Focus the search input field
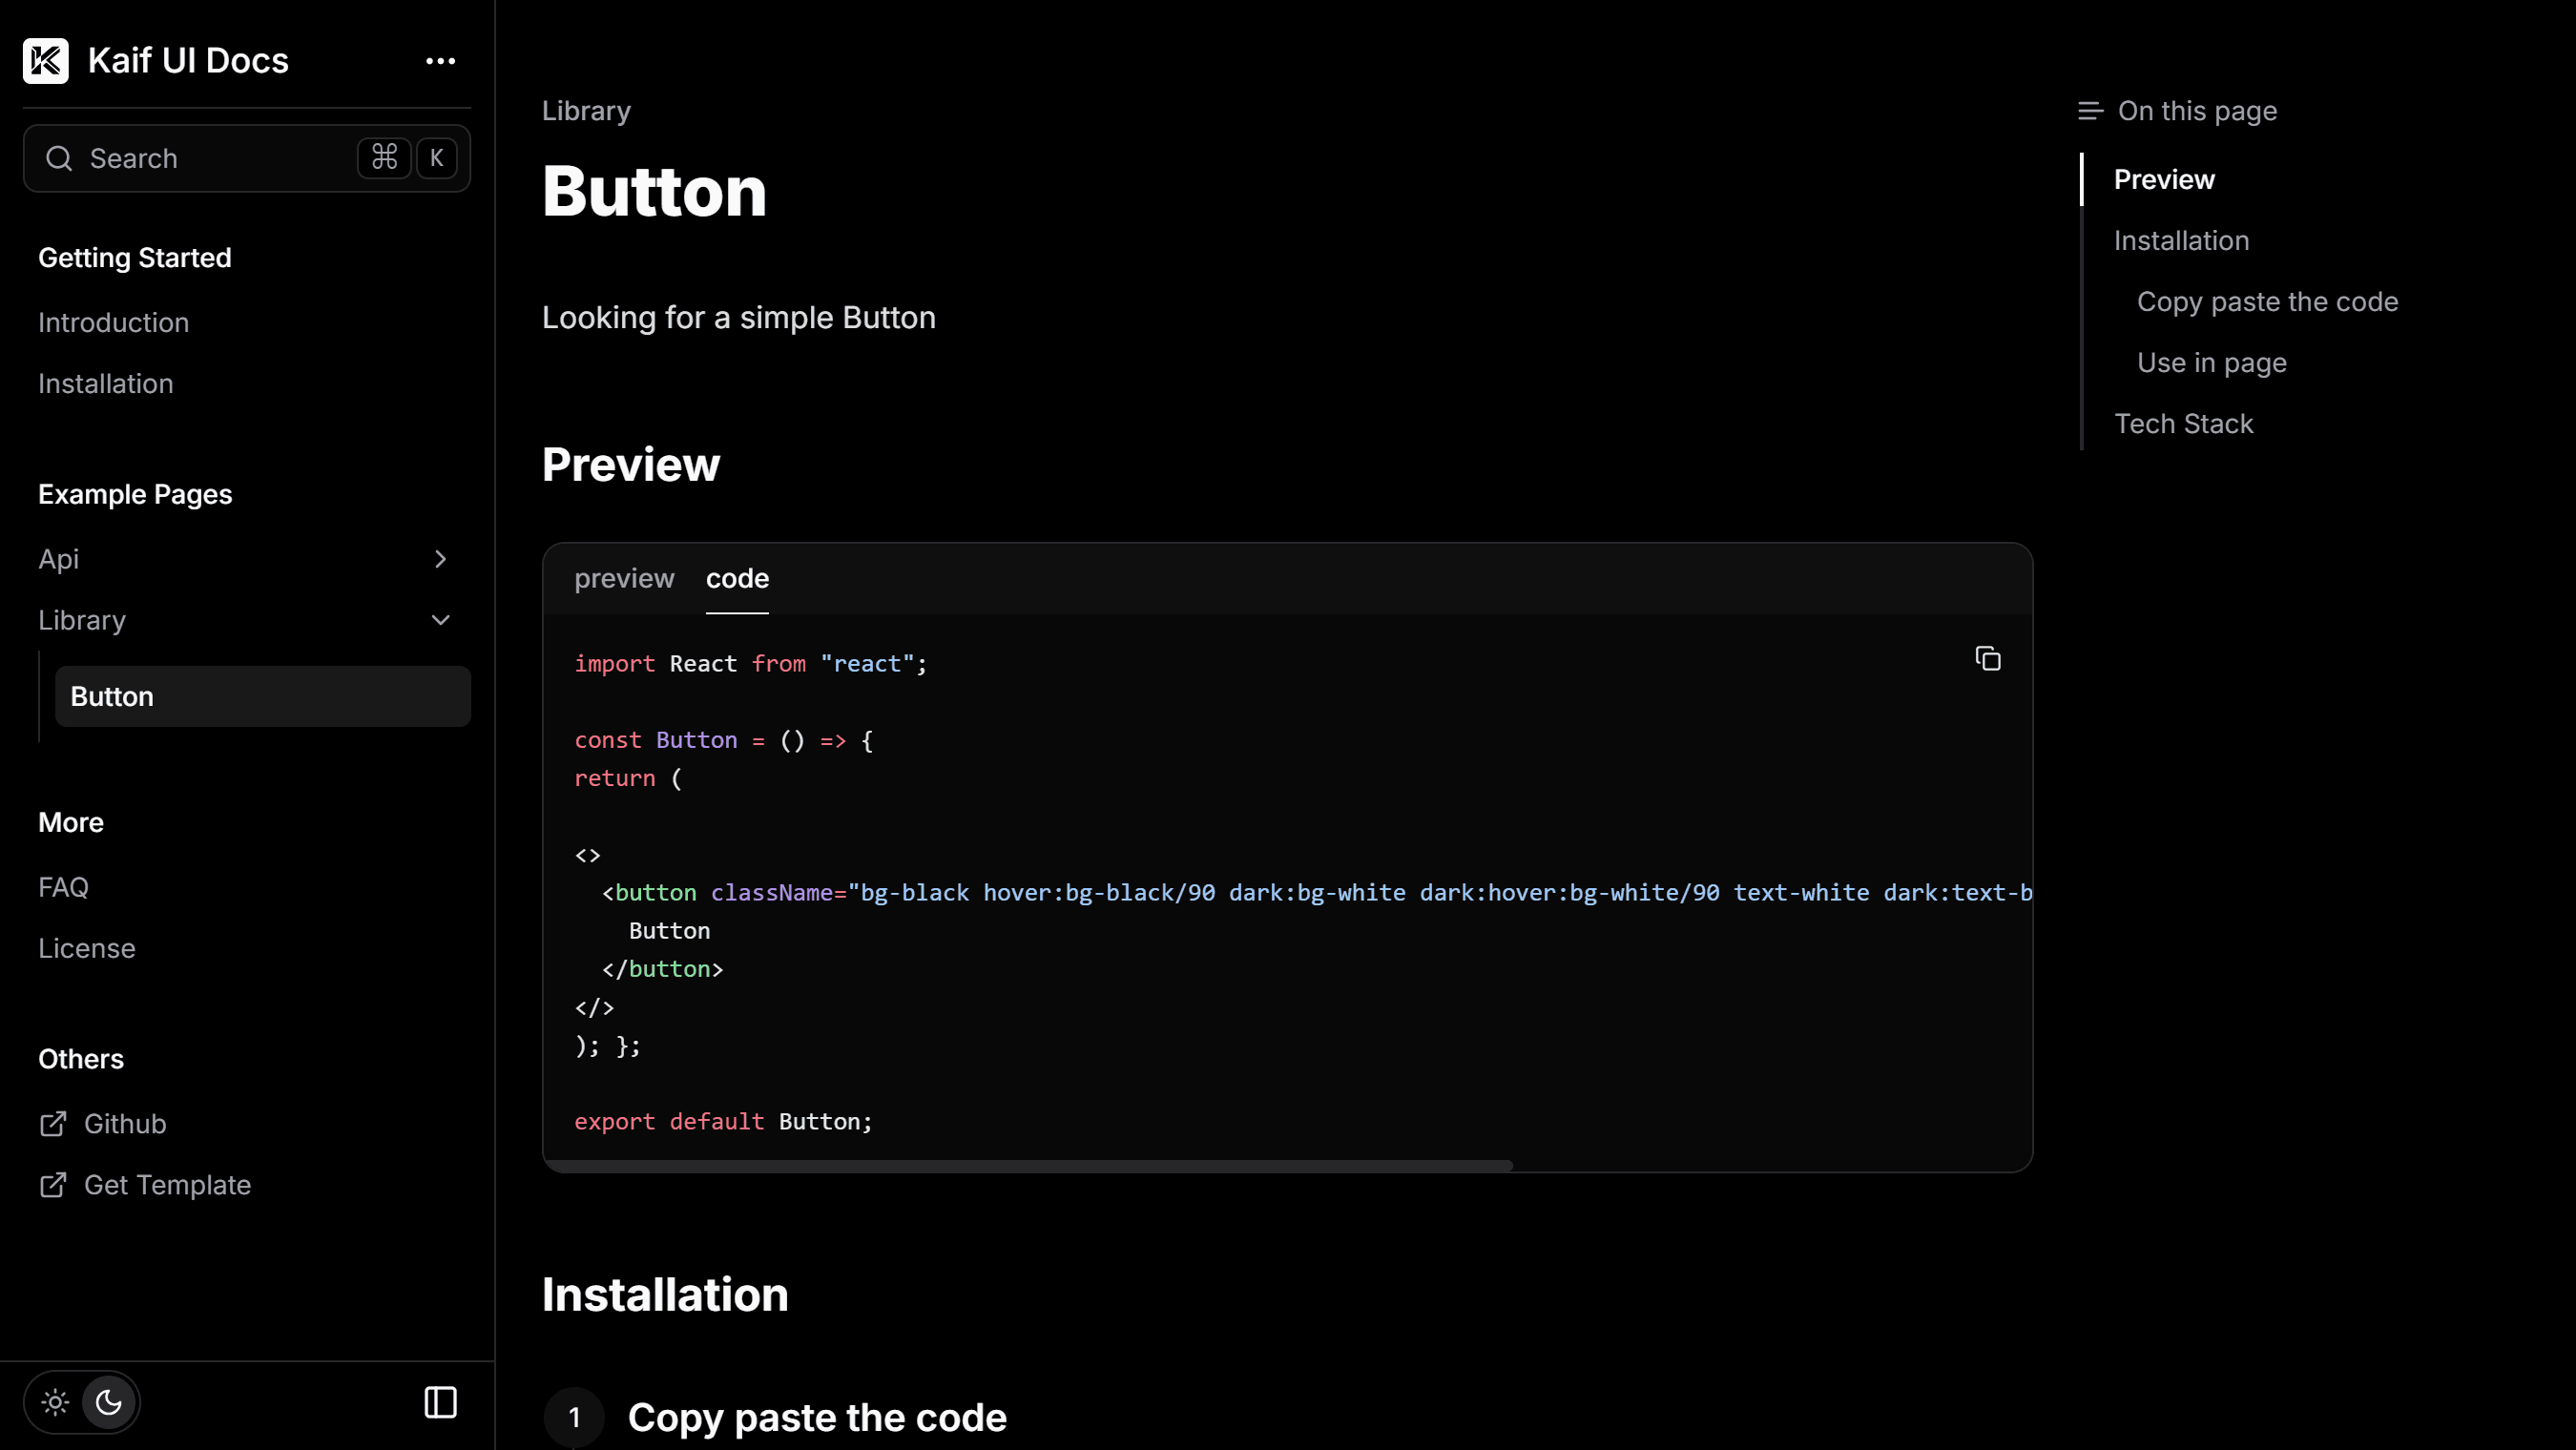Viewport: 2576px width, 1450px height. pos(246,157)
